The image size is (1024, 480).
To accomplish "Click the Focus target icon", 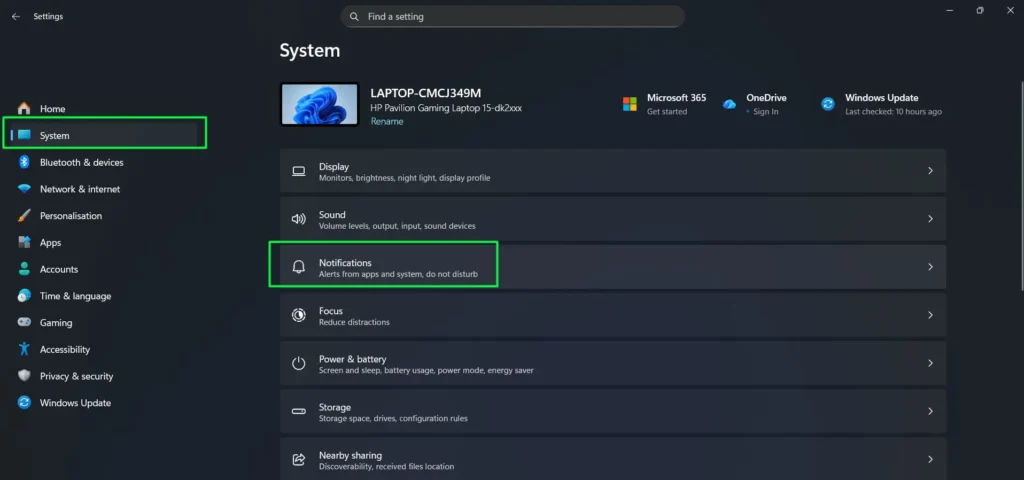I will click(298, 315).
